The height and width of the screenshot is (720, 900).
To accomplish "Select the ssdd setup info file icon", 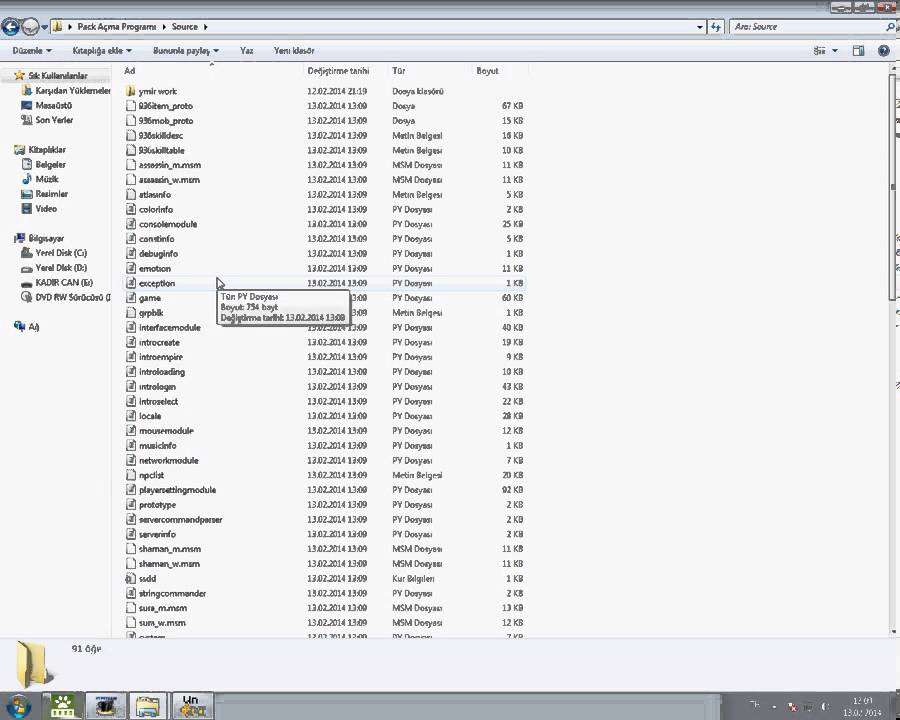I will tap(130, 579).
